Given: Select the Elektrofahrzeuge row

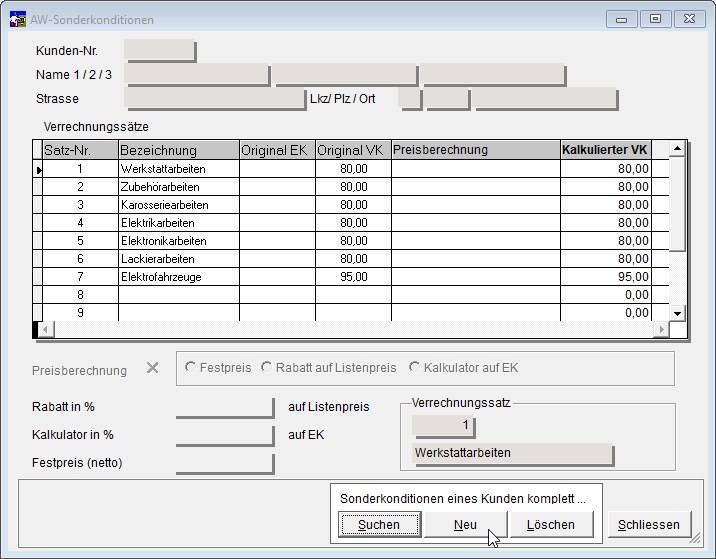Looking at the screenshot, I should (x=351, y=277).
